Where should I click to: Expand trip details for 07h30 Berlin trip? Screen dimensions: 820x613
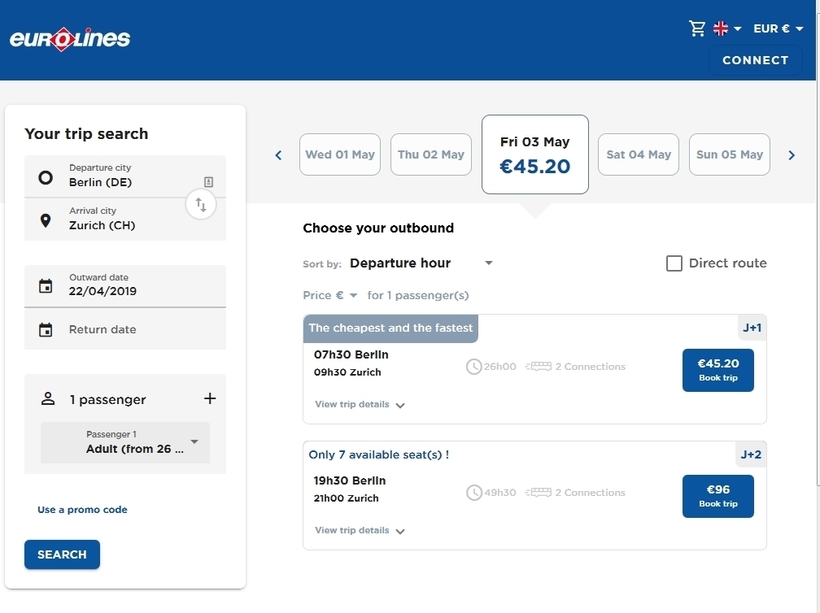coord(360,405)
